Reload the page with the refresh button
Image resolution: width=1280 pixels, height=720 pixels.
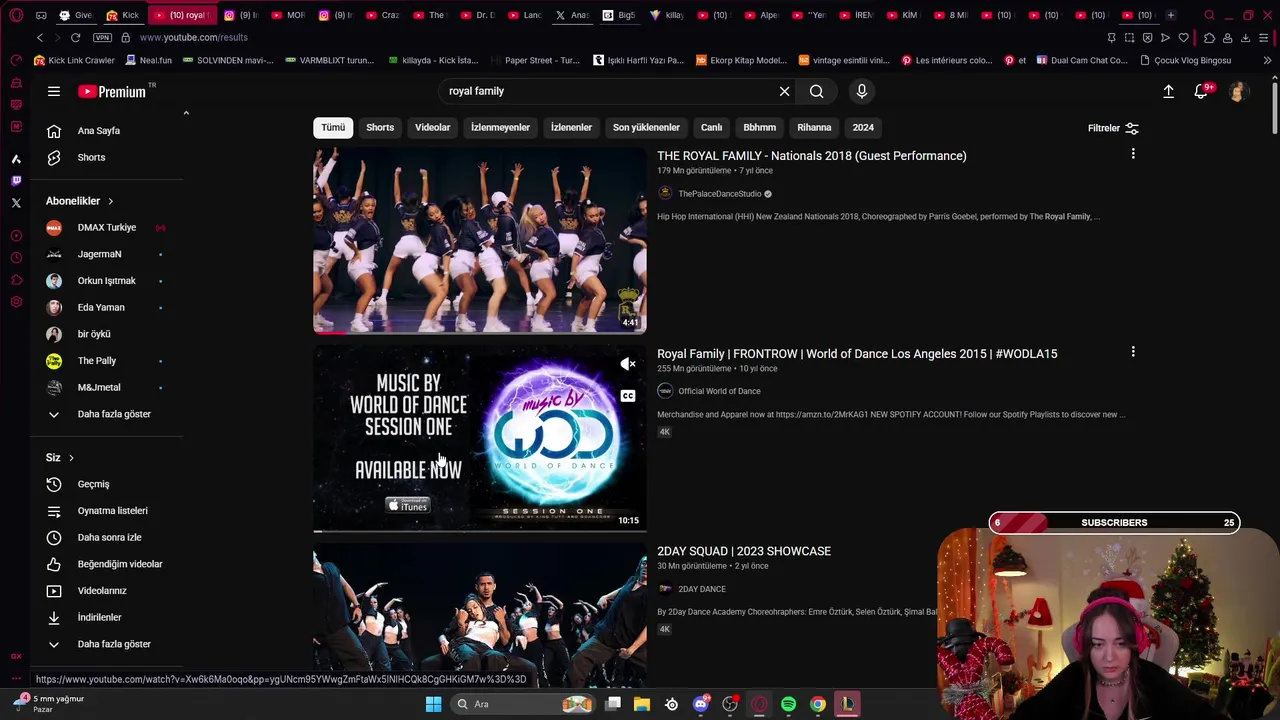click(x=75, y=37)
